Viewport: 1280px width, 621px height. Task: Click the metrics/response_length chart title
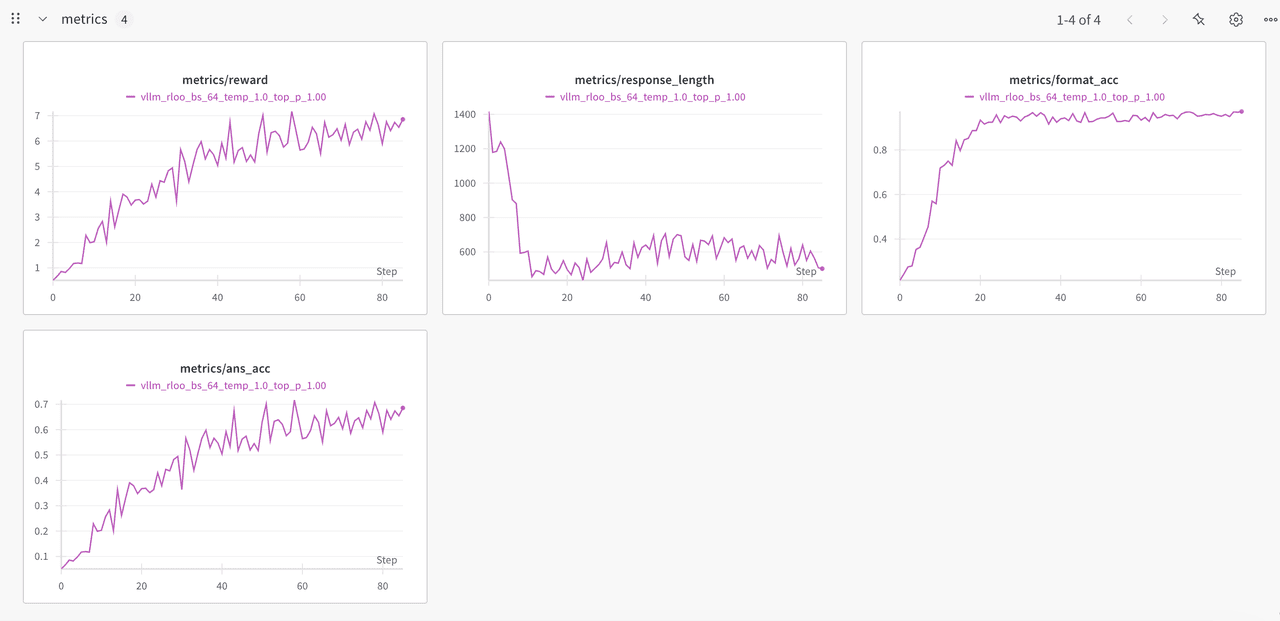point(644,80)
